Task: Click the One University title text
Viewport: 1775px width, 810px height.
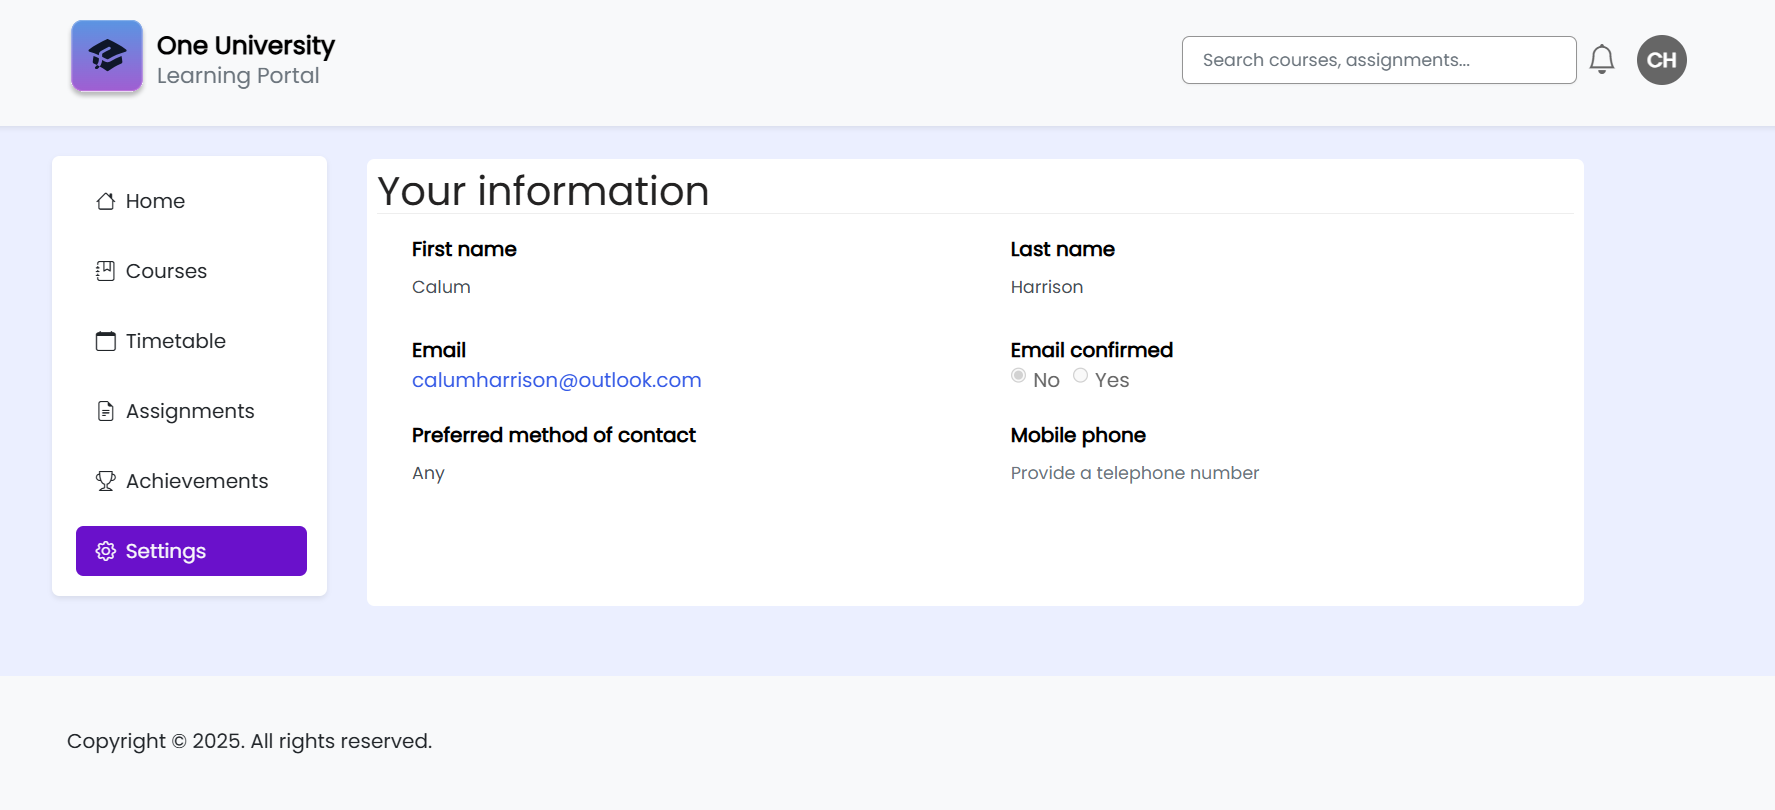Action: pyautogui.click(x=246, y=46)
